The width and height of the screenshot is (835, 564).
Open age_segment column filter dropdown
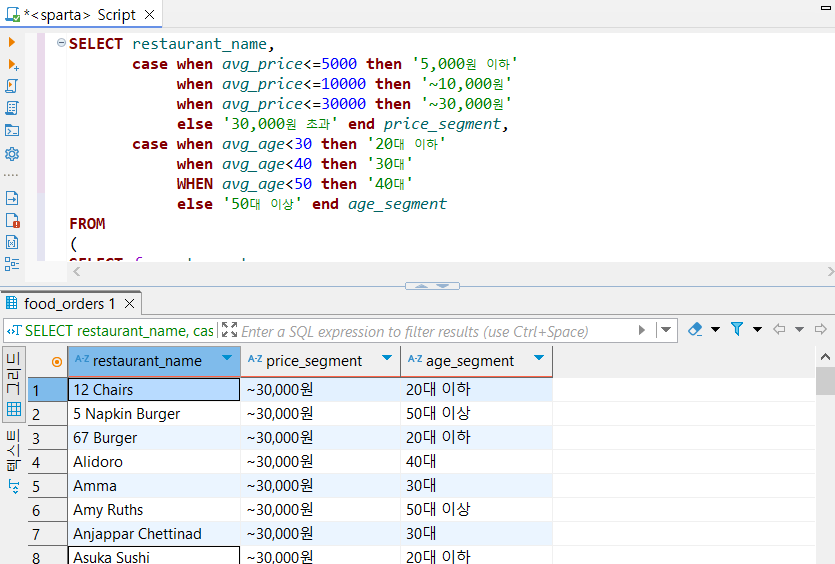539,357
